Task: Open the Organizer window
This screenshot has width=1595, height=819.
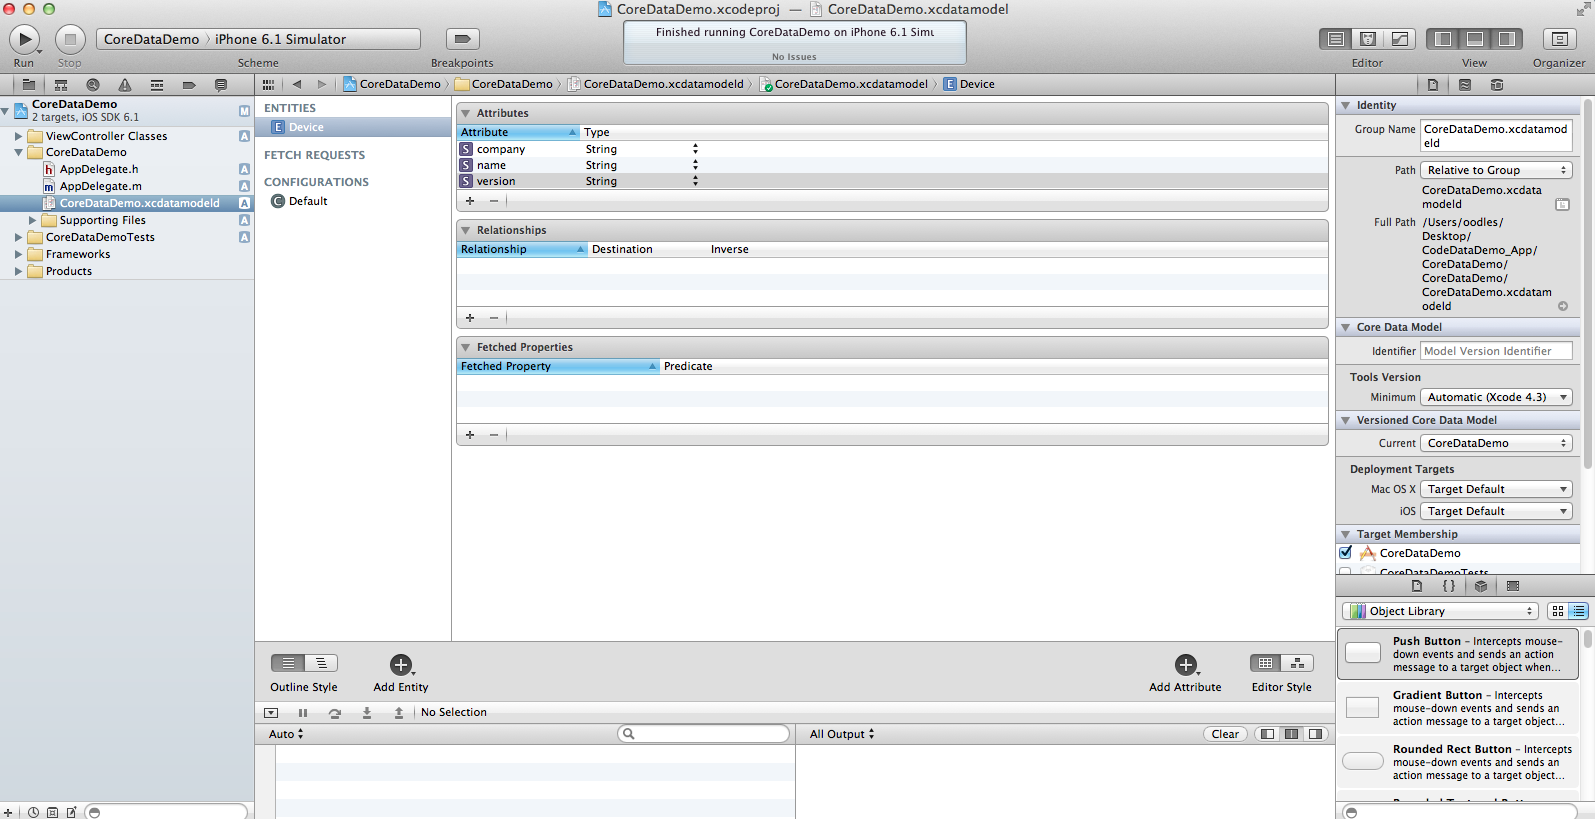Action: pos(1558,39)
